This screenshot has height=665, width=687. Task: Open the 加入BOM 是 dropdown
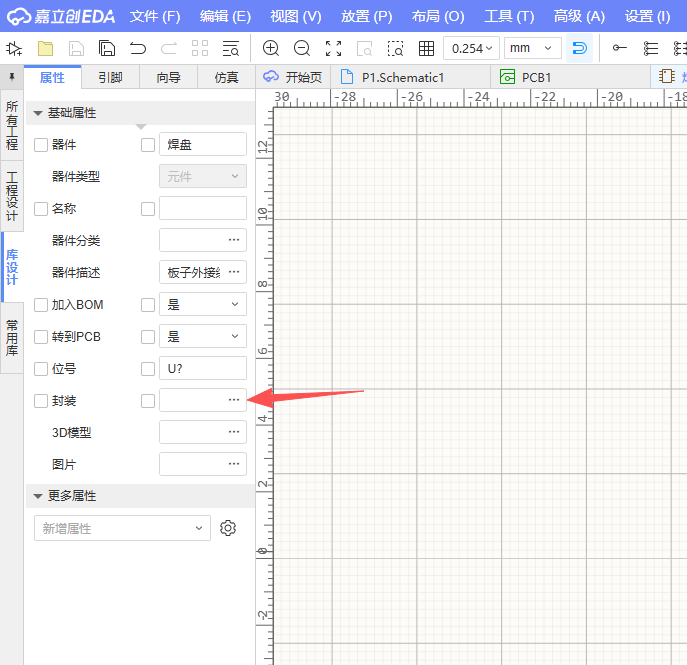pyautogui.click(x=203, y=304)
